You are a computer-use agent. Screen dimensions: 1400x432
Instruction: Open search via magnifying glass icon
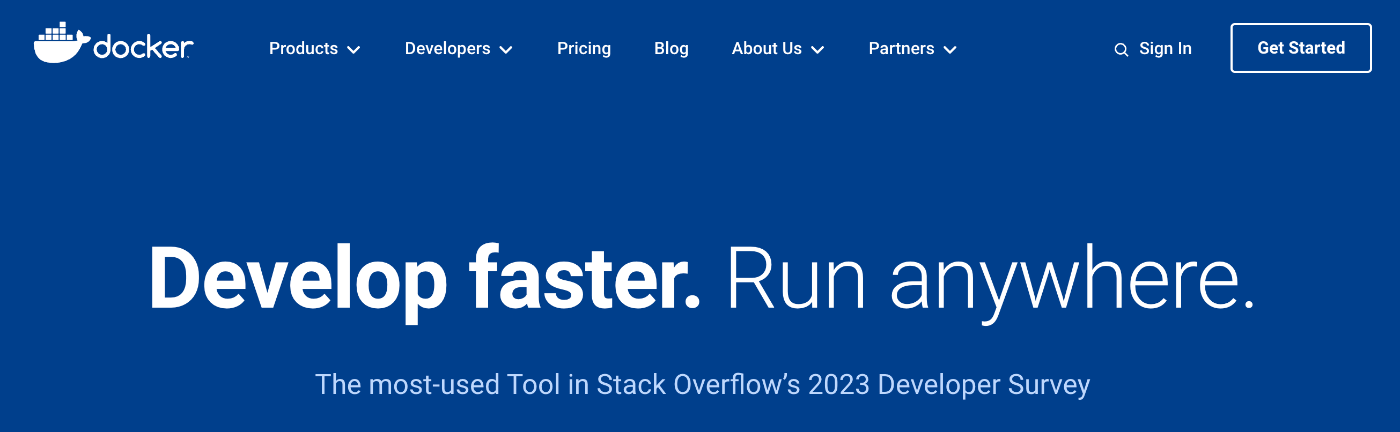click(1121, 49)
